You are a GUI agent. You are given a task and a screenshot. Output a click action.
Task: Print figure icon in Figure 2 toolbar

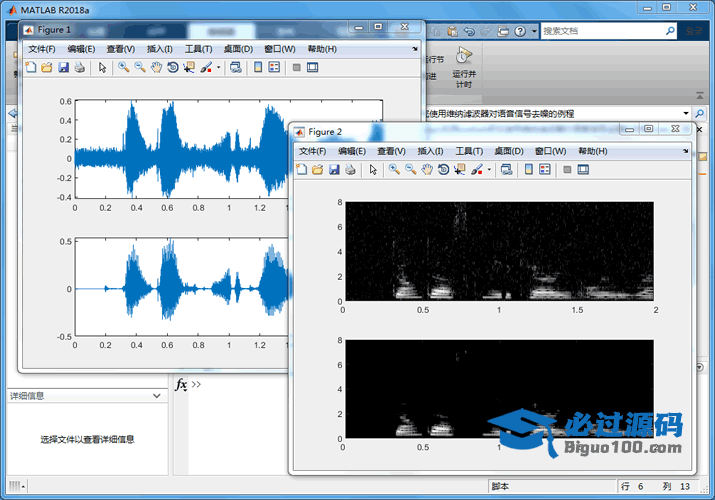pyautogui.click(x=351, y=170)
